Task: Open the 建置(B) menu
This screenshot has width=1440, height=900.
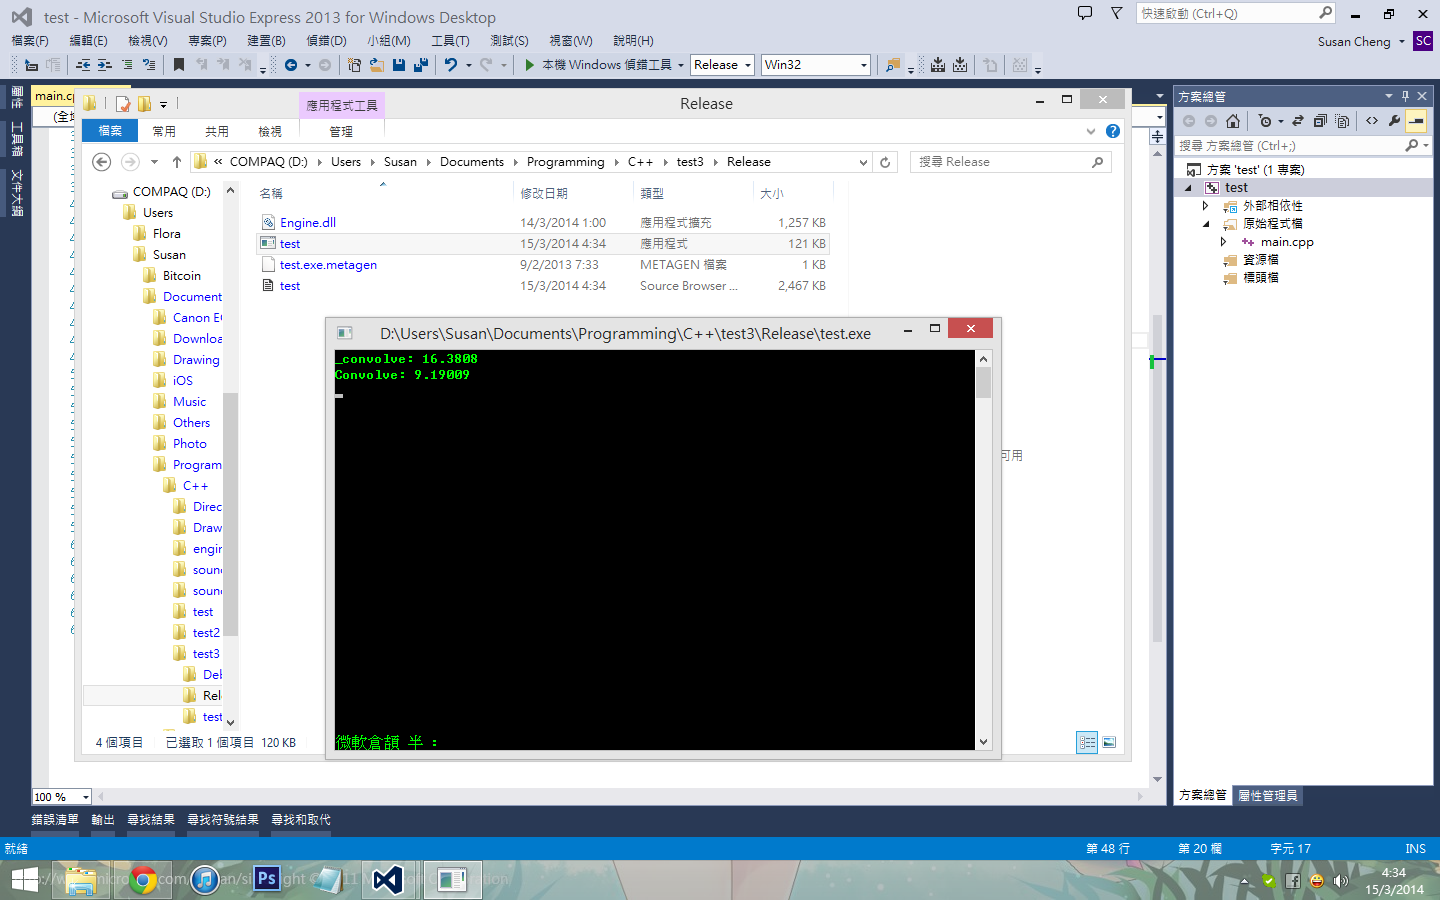Action: click(266, 41)
